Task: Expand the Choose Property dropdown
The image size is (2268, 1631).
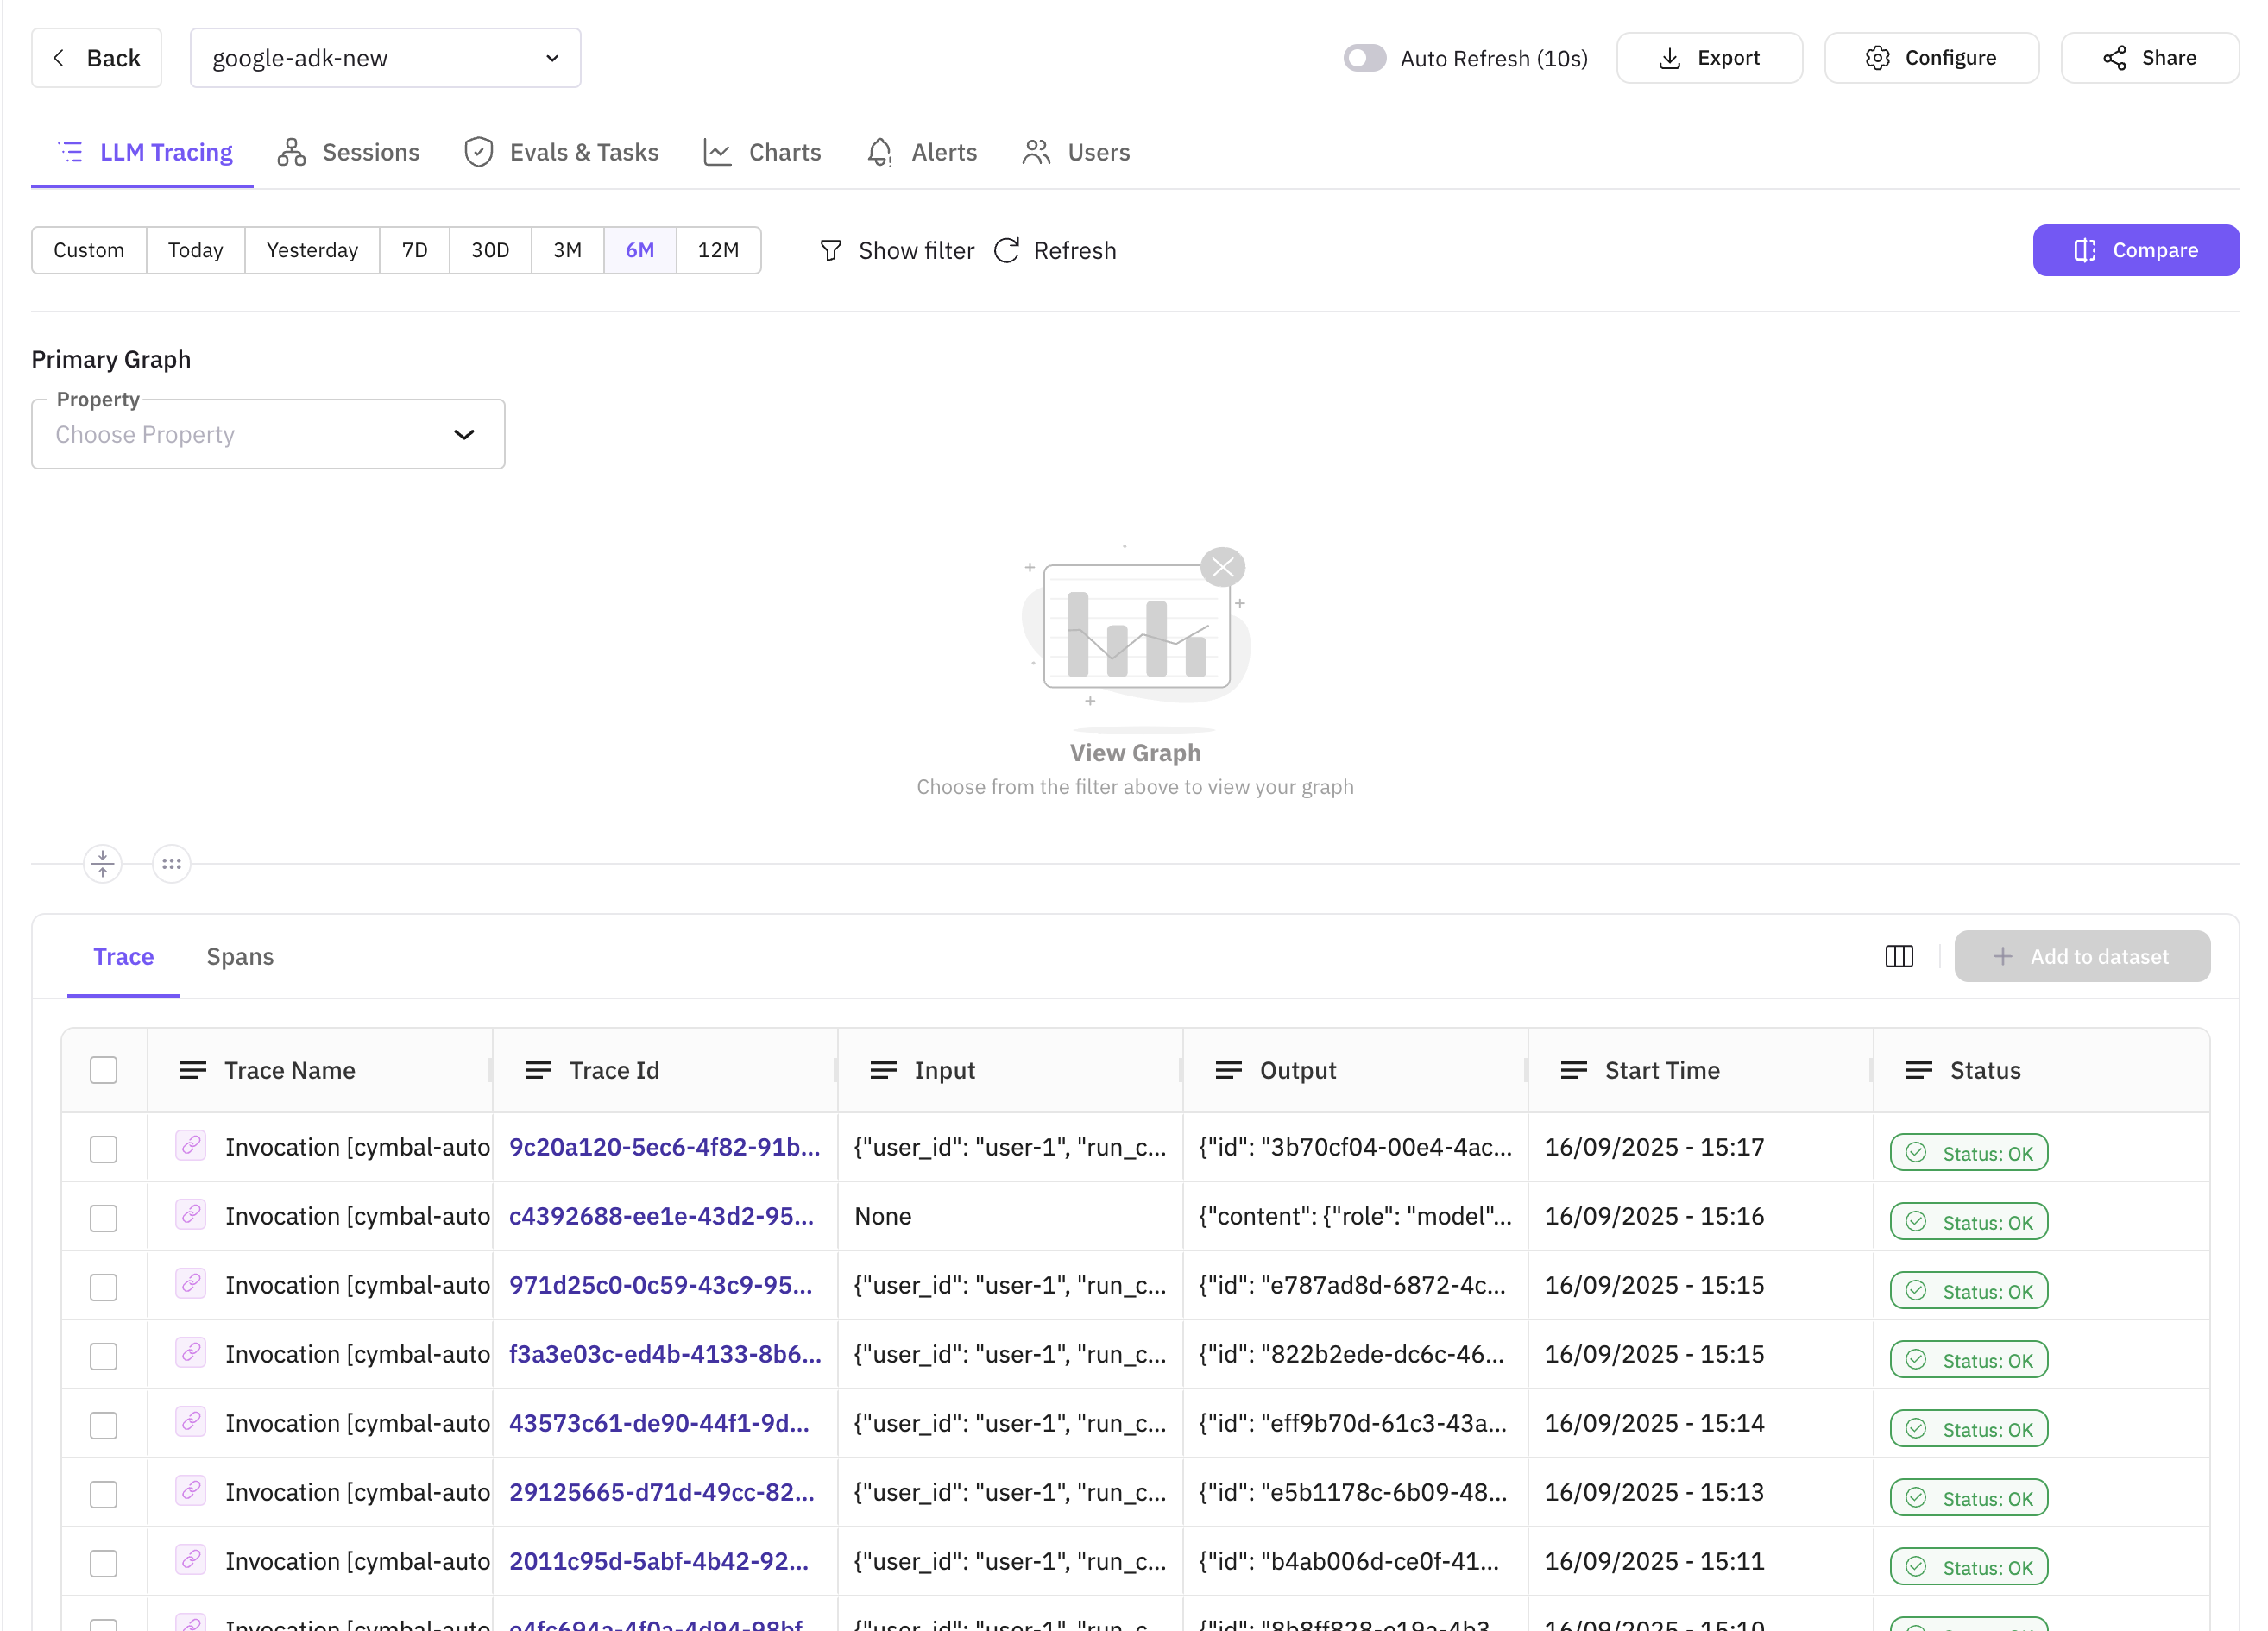Action: (x=268, y=434)
